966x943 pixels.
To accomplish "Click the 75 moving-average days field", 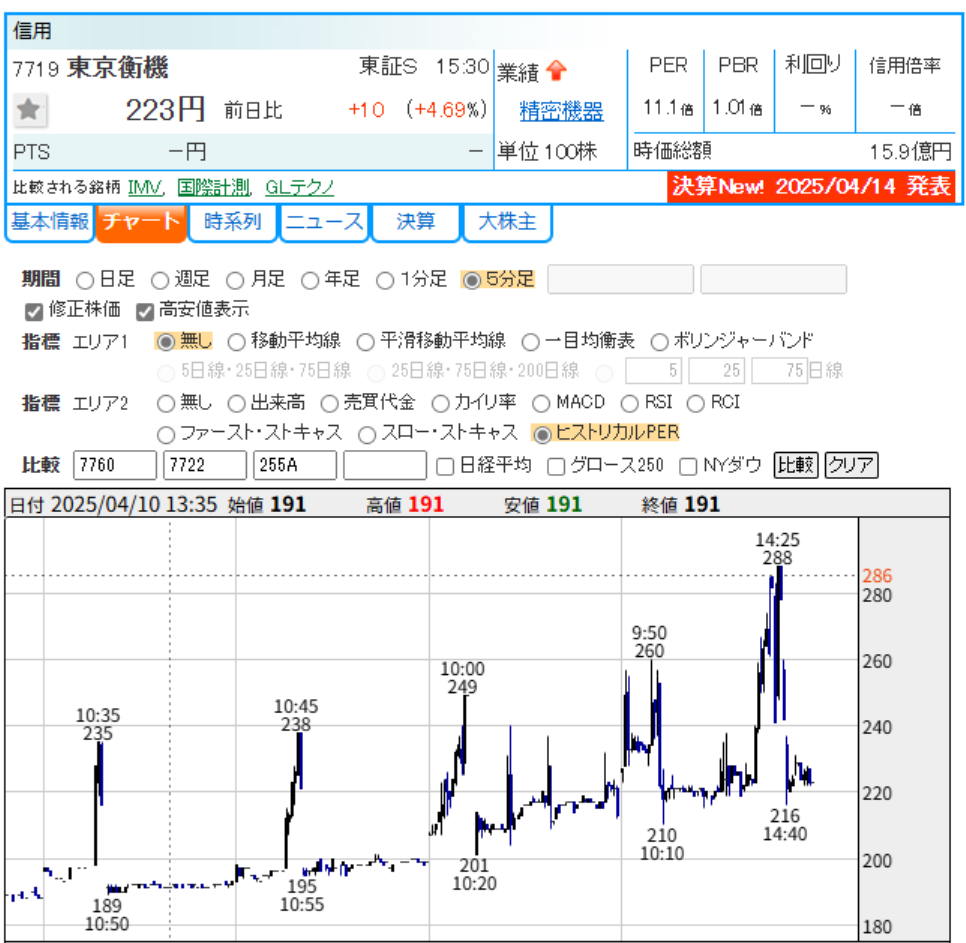I will click(x=779, y=371).
